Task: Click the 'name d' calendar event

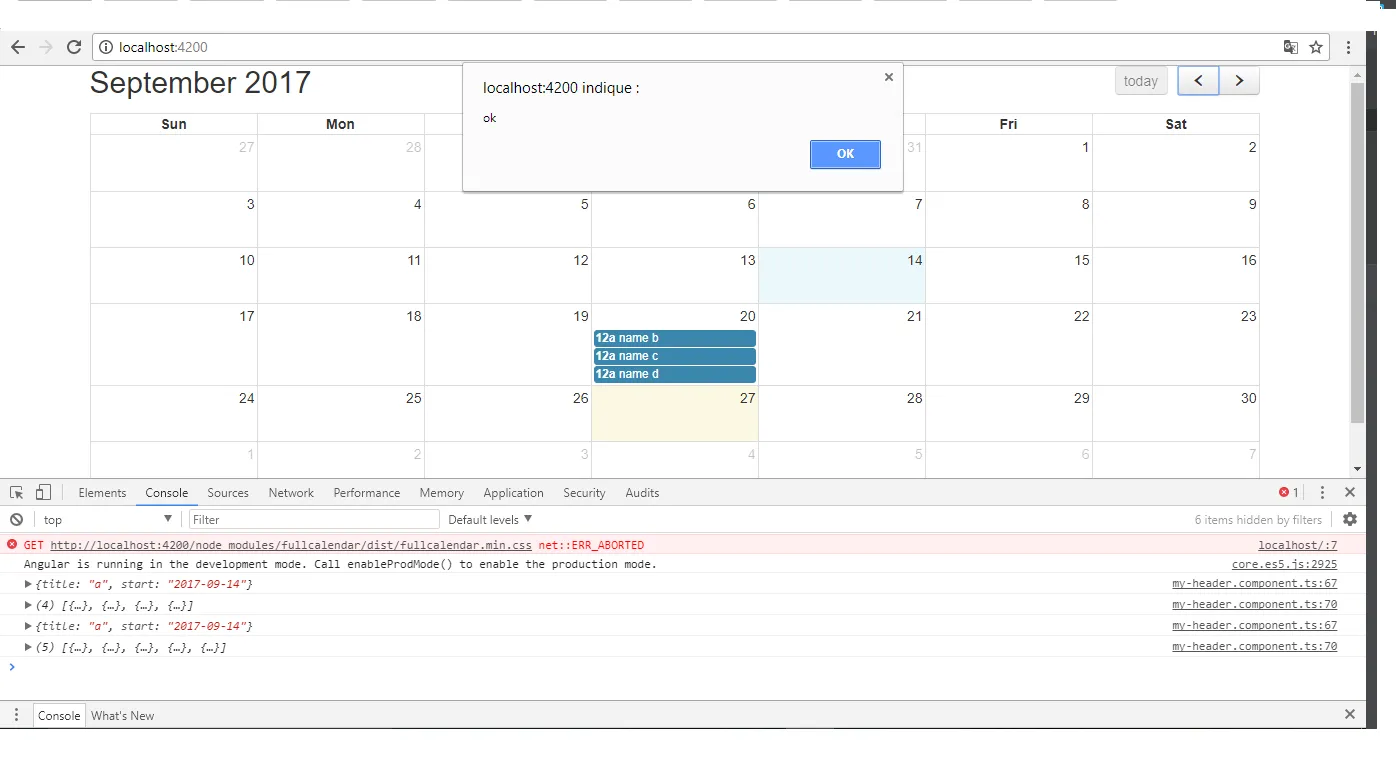Action: point(674,374)
